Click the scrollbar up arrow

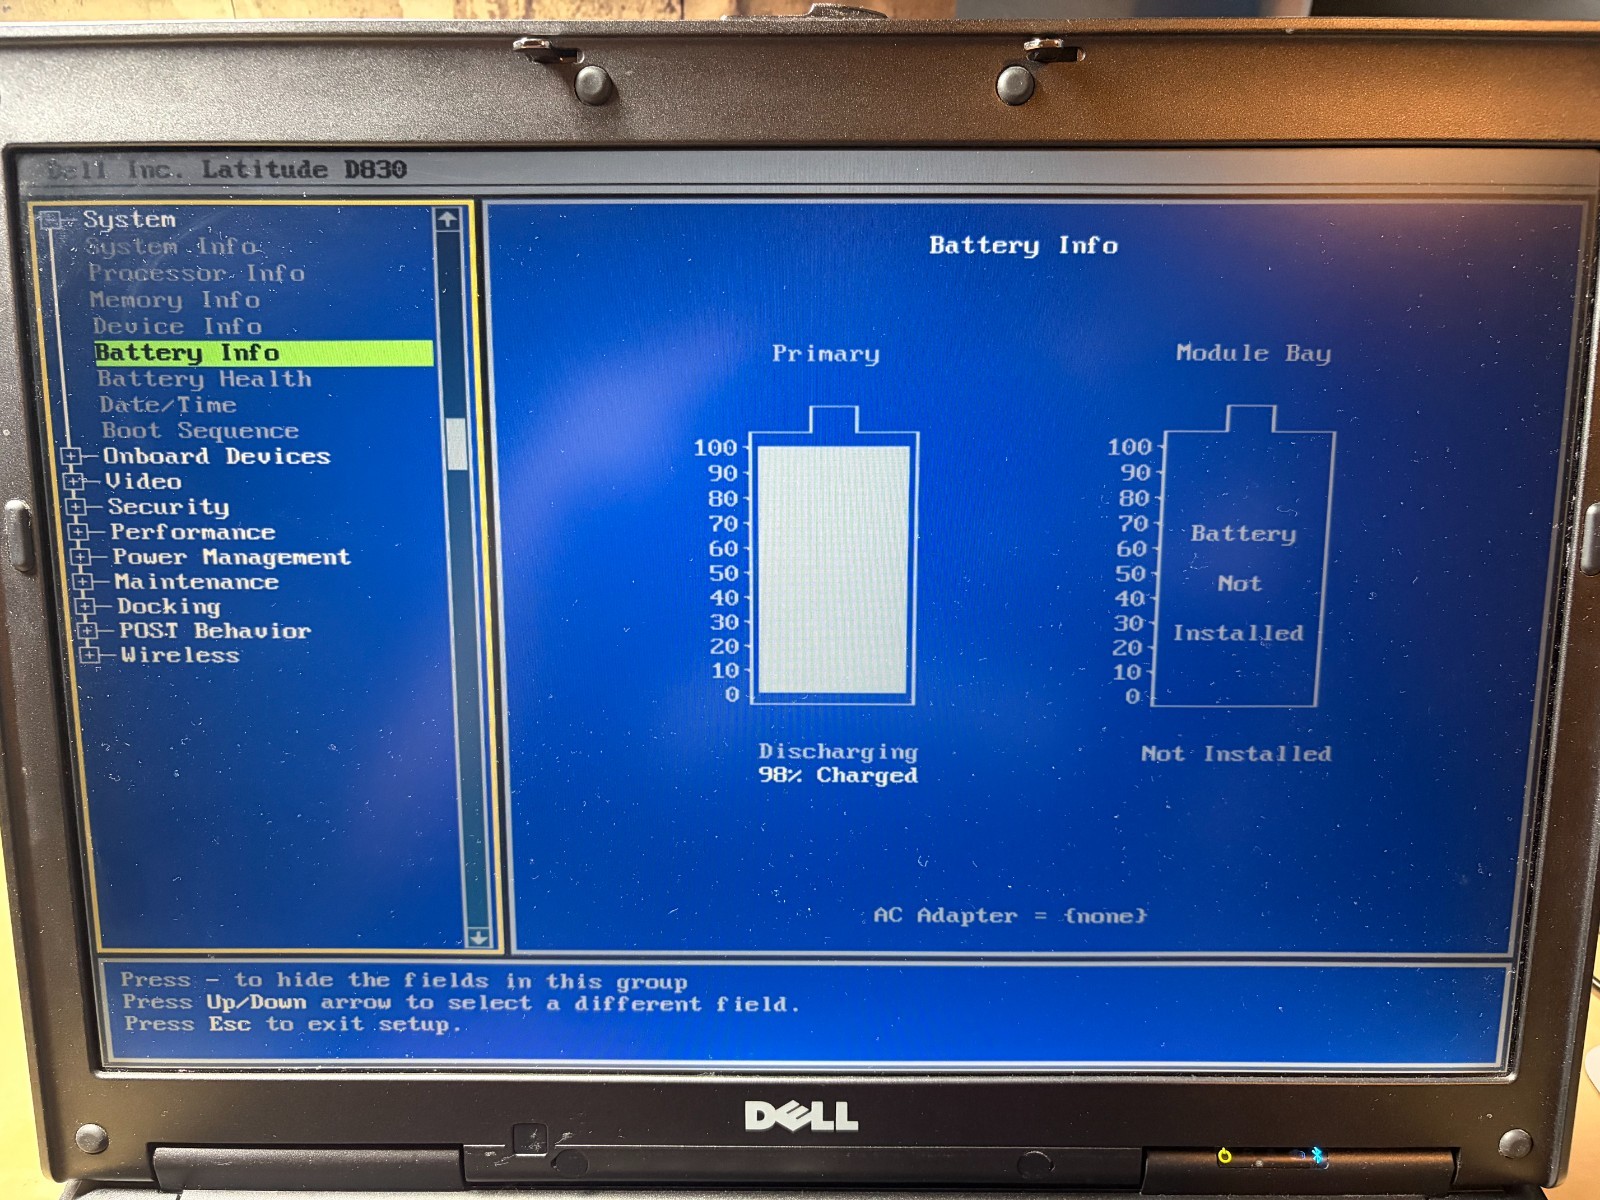pos(447,219)
